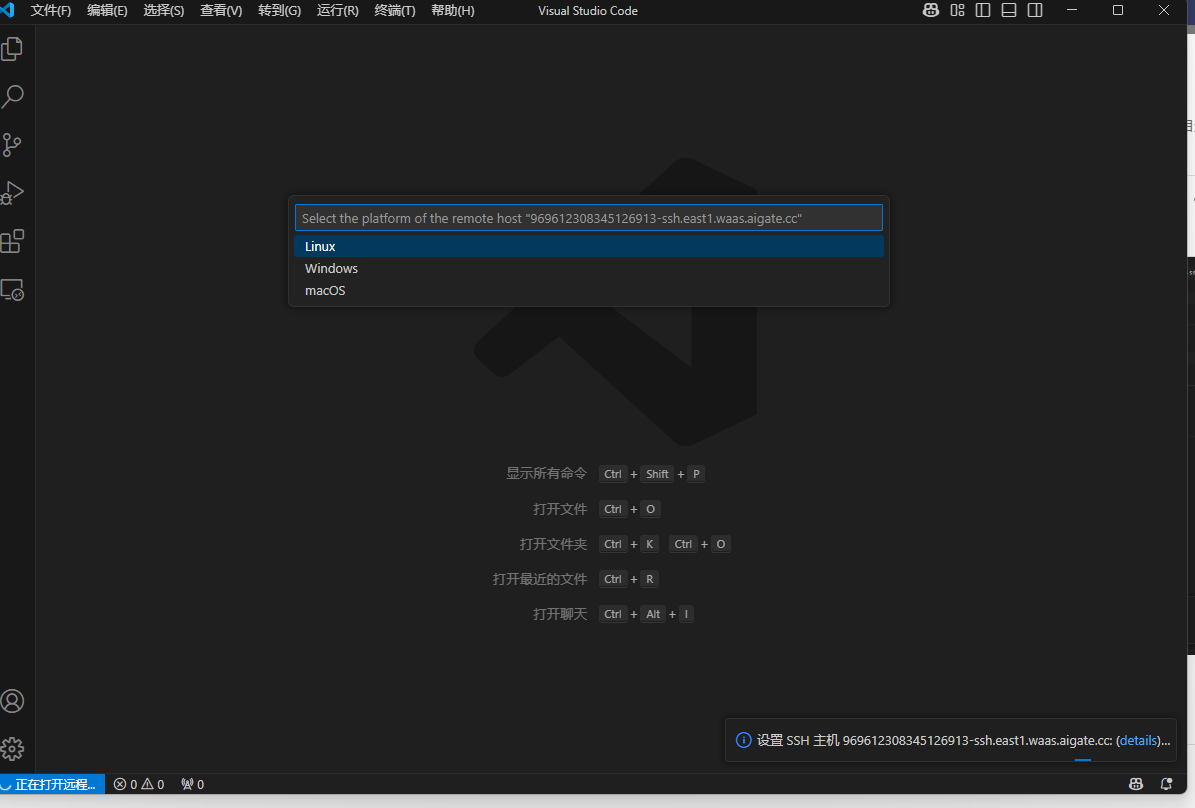Viewport: 1195px width, 808px height.
Task: Click the details link in SSH notification
Action: point(1138,741)
